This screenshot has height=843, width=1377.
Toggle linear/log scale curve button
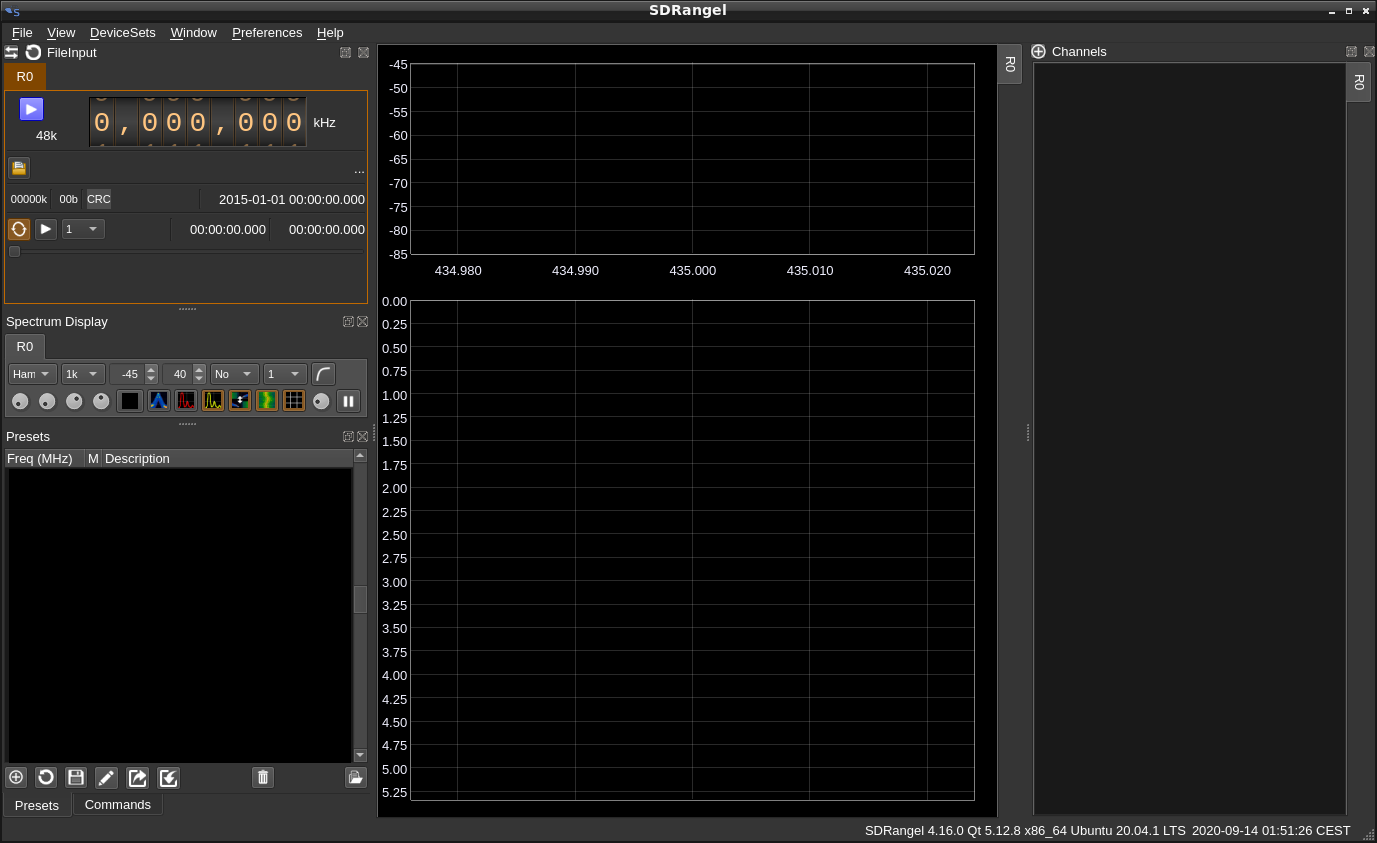click(323, 374)
